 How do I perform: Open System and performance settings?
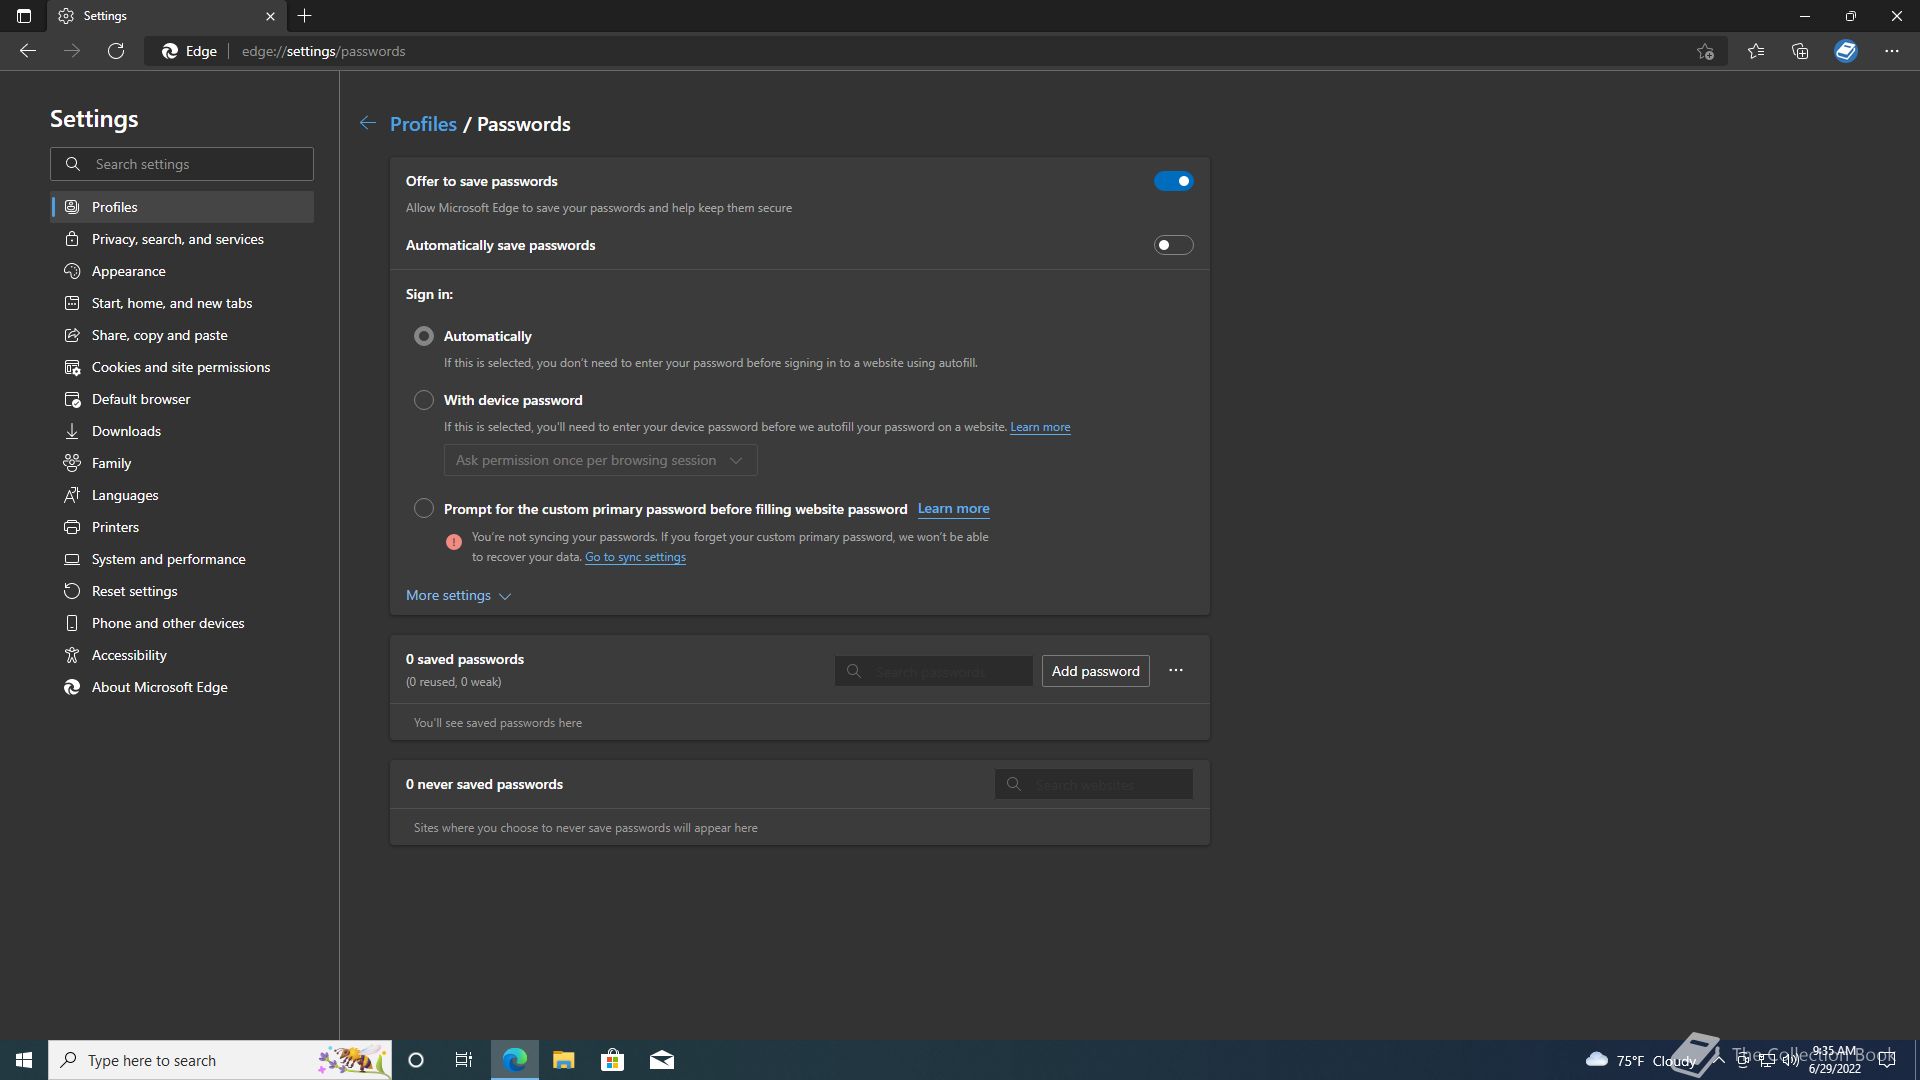tap(182, 559)
